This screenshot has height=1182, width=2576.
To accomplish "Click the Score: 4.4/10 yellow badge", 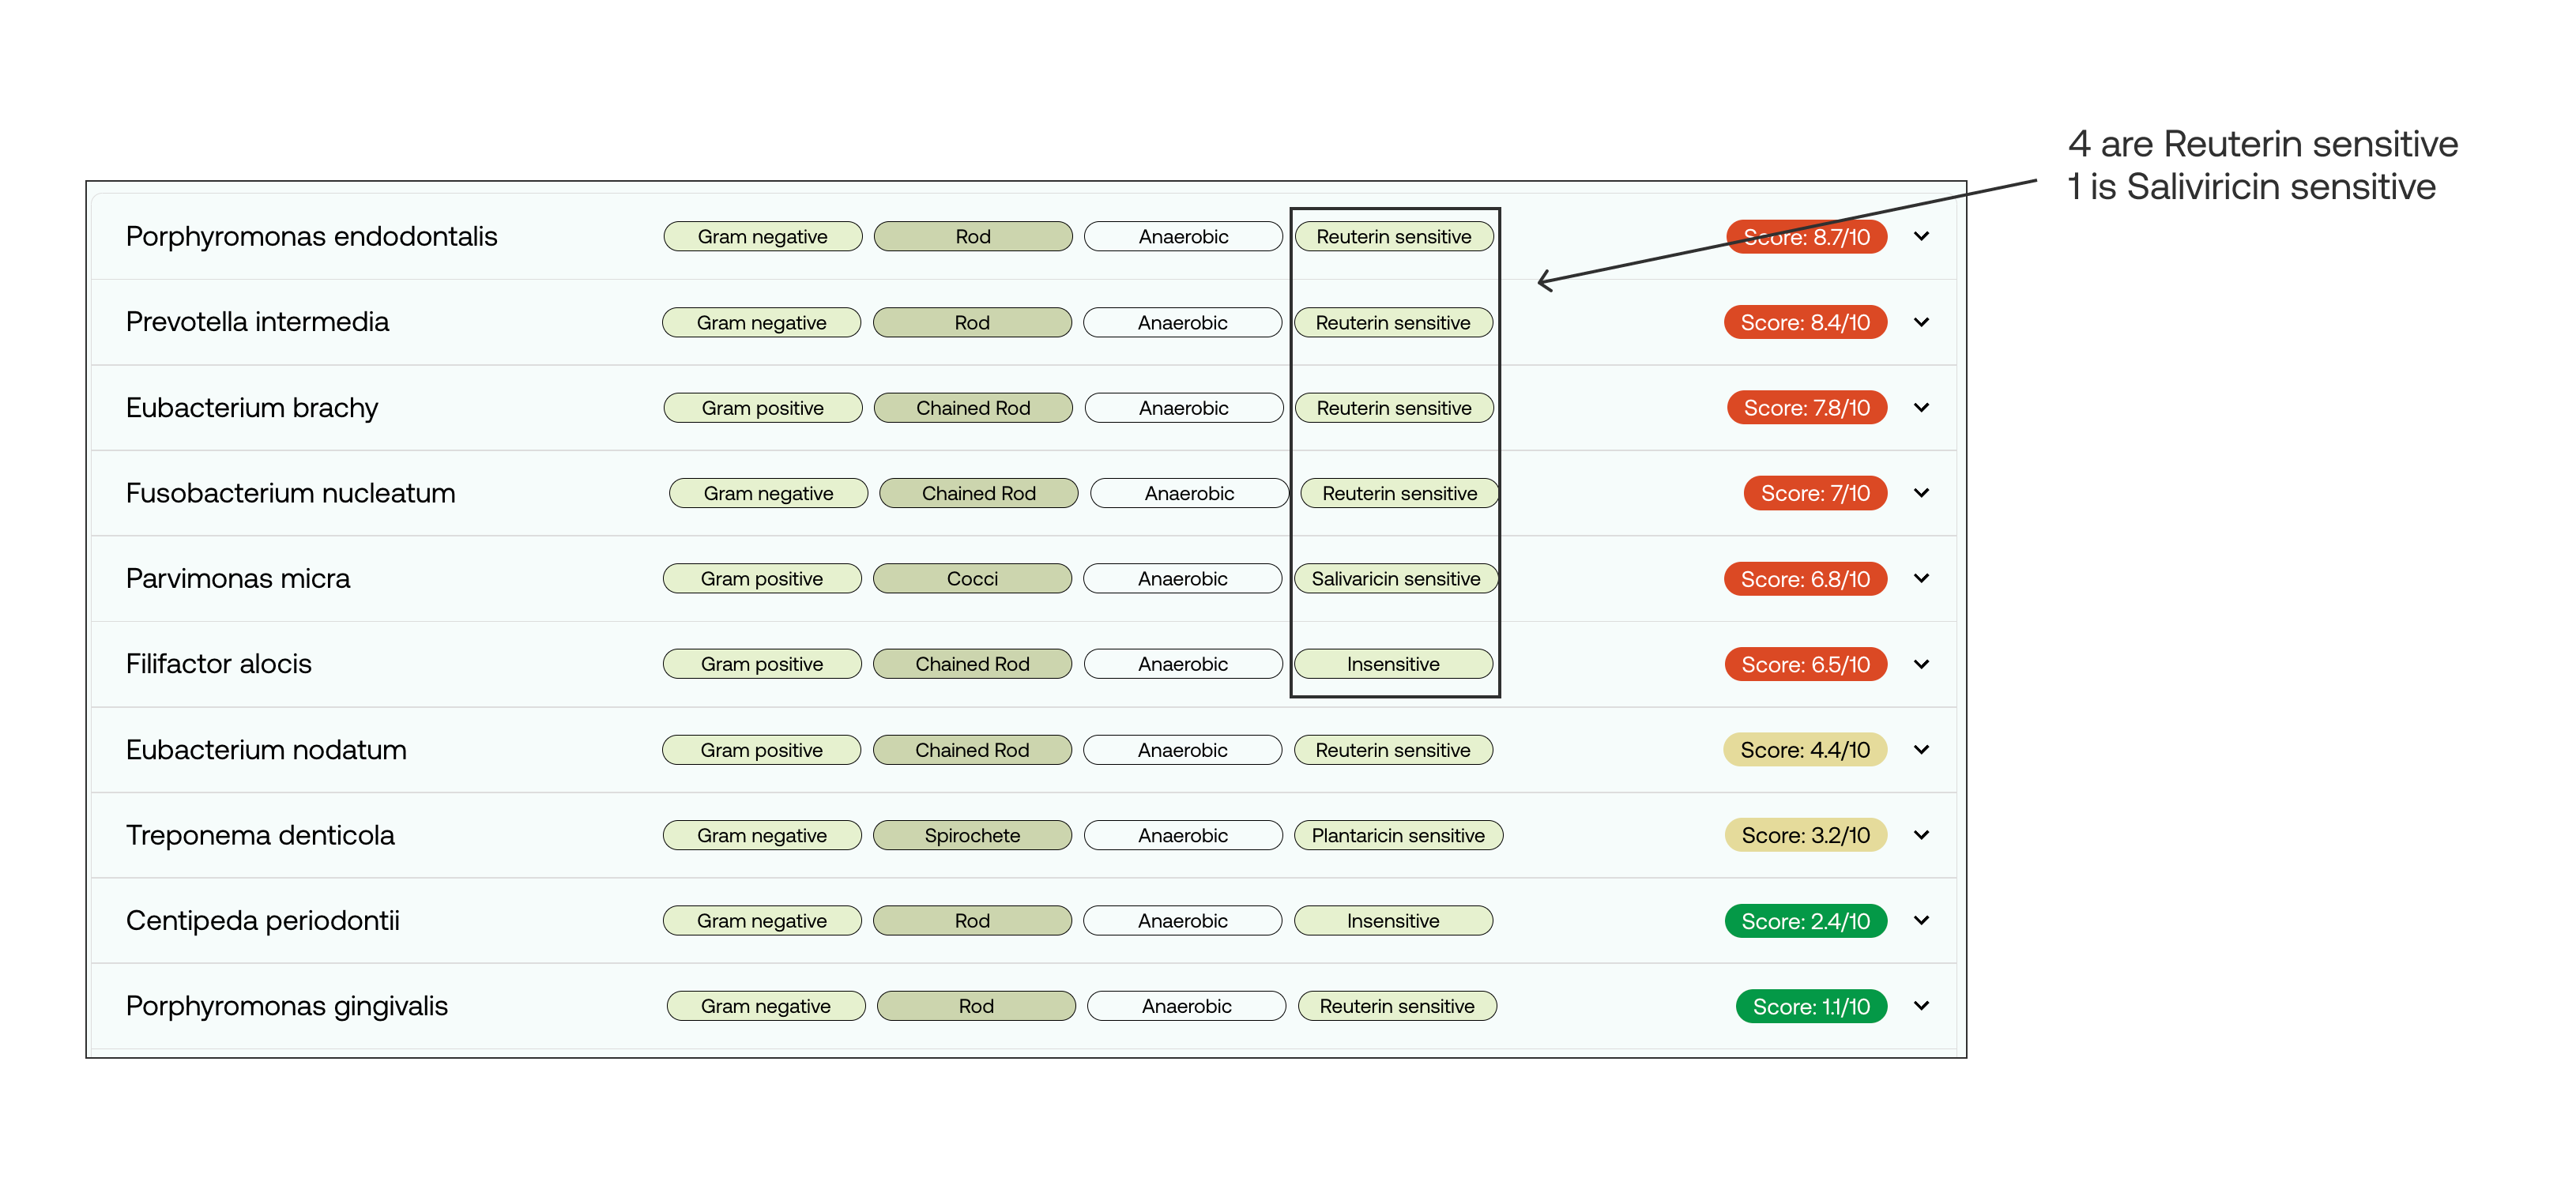I will [x=1805, y=750].
